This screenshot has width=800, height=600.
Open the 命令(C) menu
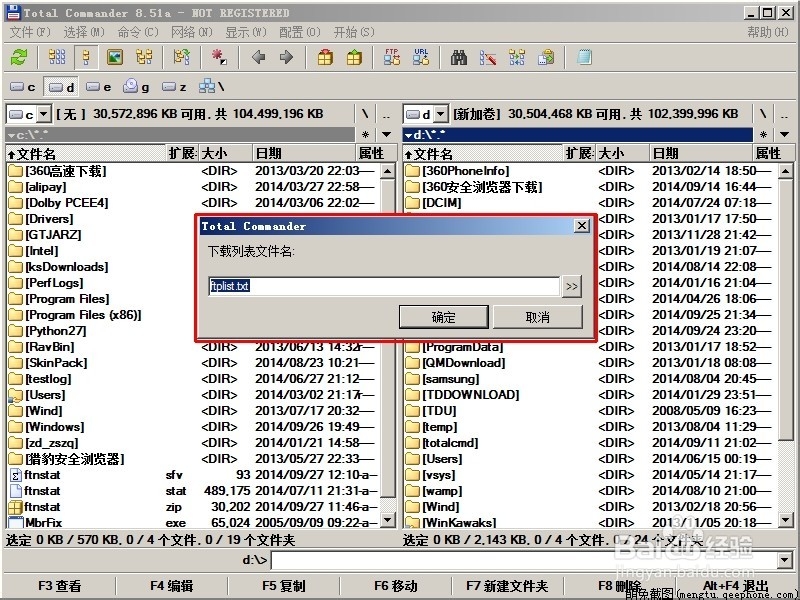coord(138,32)
